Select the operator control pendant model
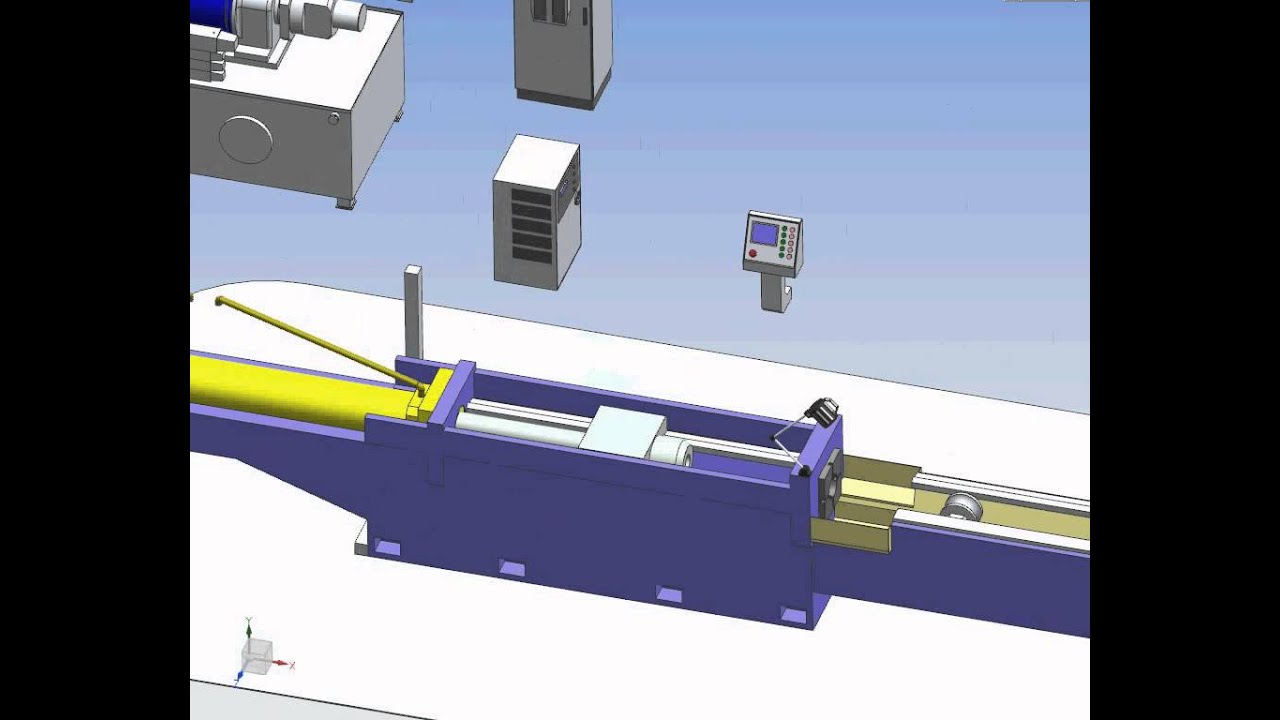 tap(773, 260)
